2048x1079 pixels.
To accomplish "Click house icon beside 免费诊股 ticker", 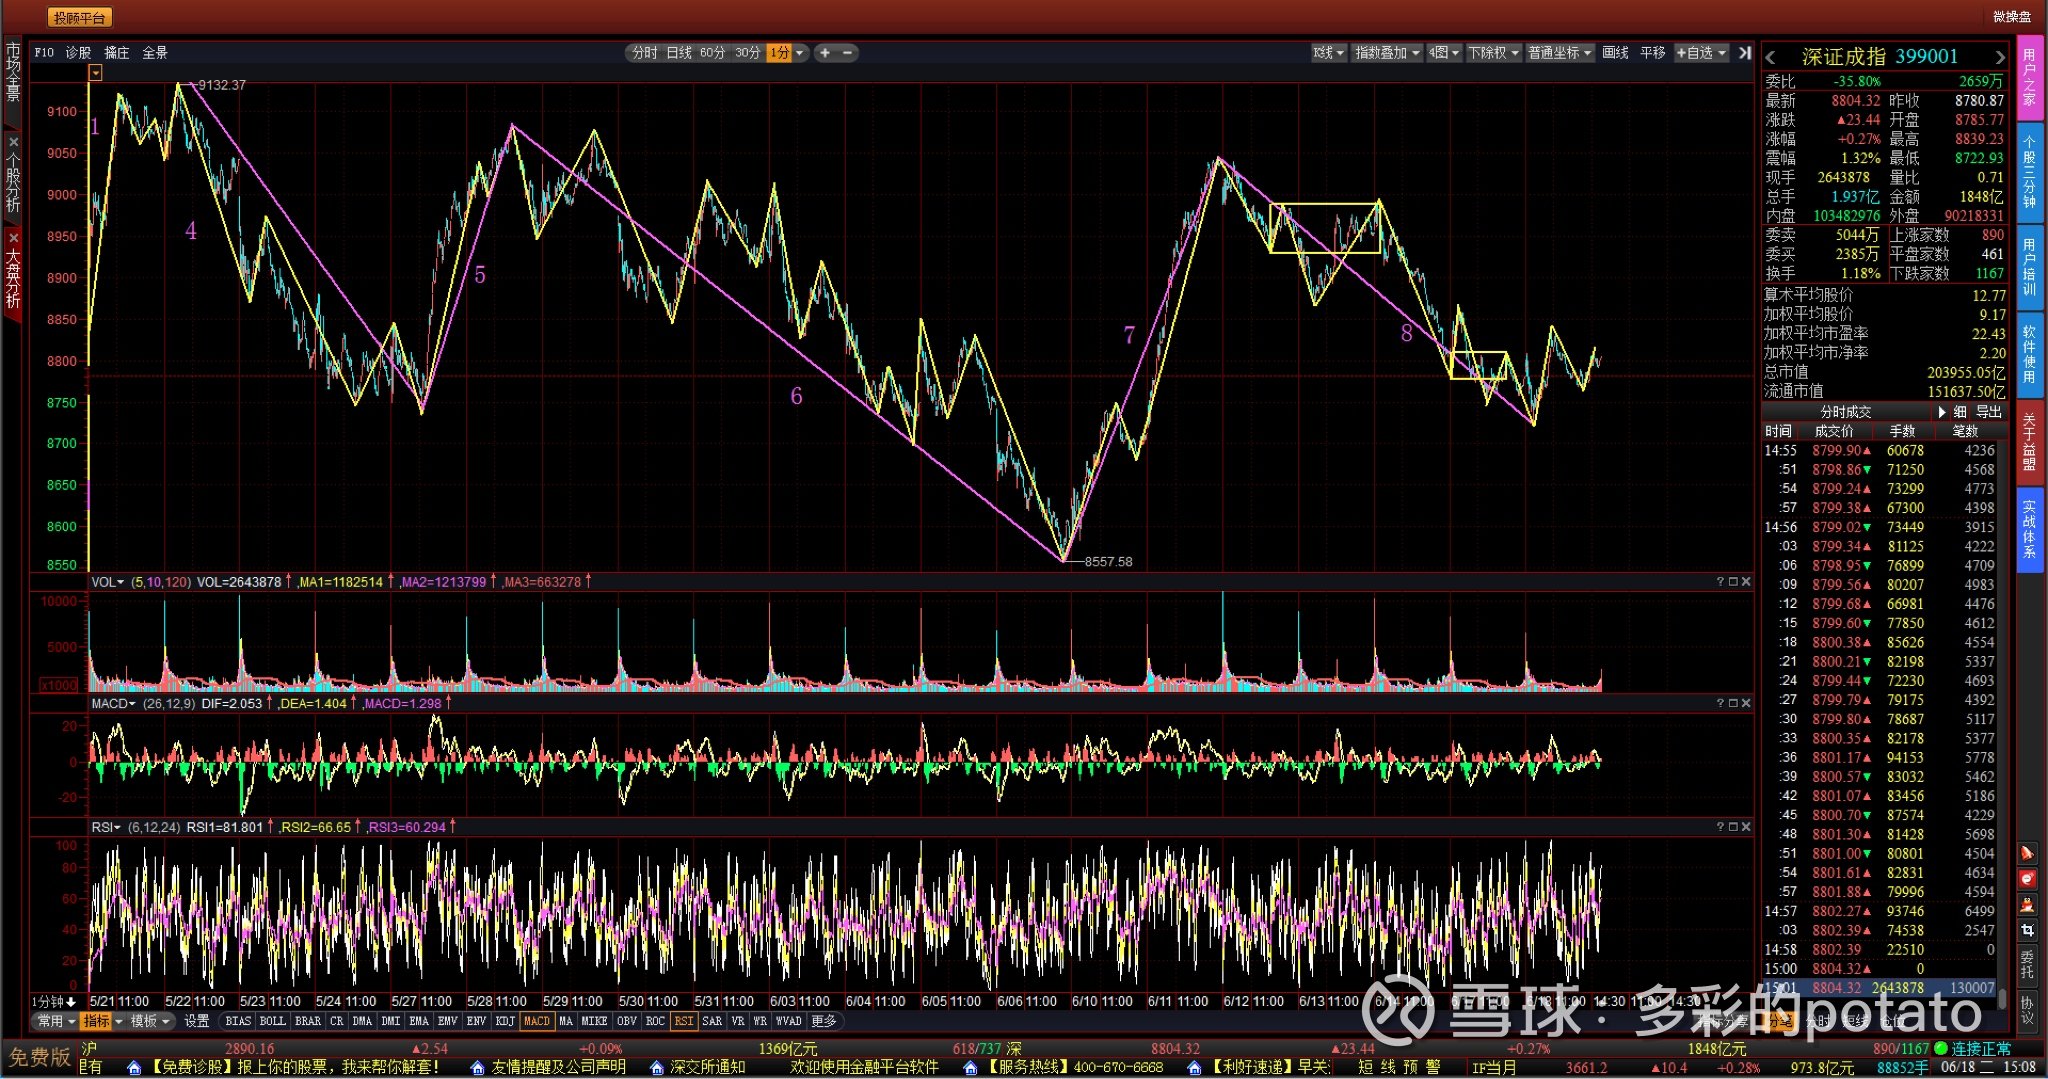I will tap(134, 1068).
